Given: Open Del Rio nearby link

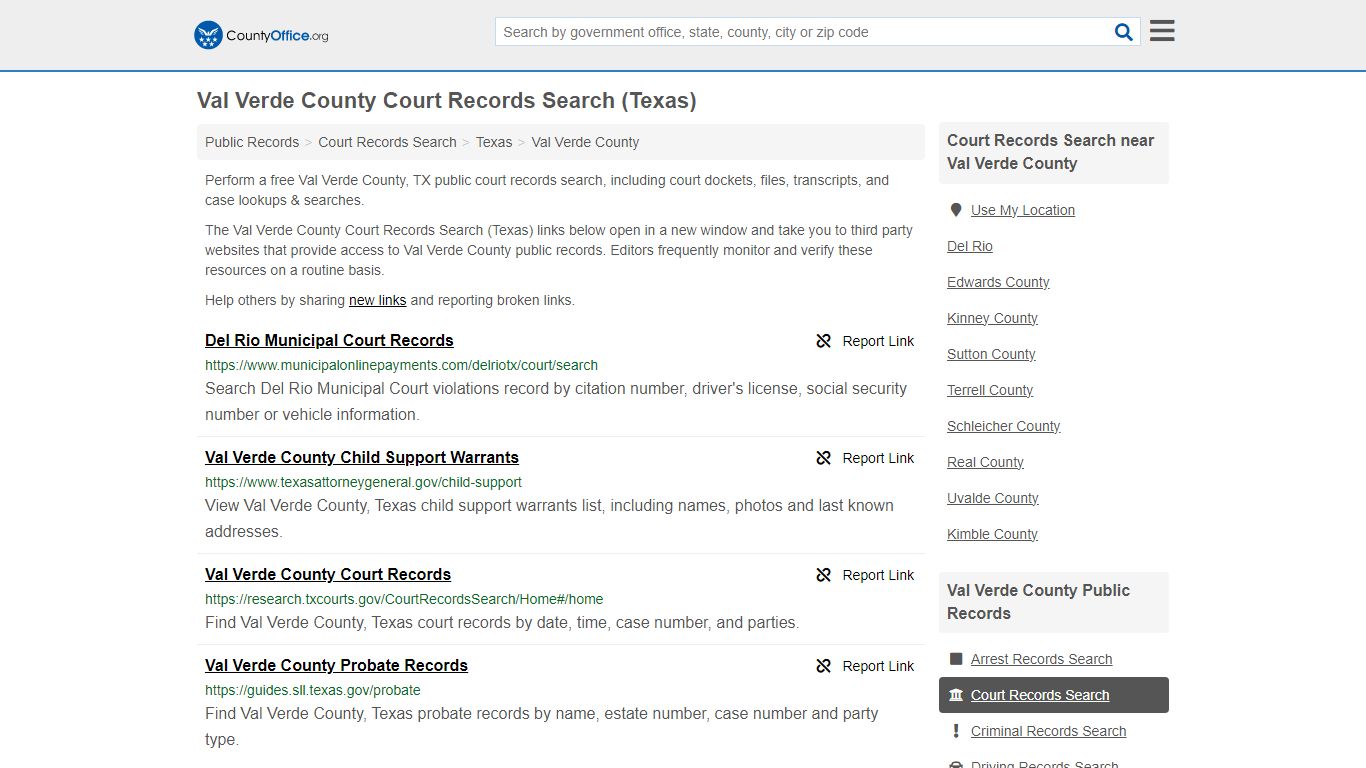Looking at the screenshot, I should click(x=970, y=246).
